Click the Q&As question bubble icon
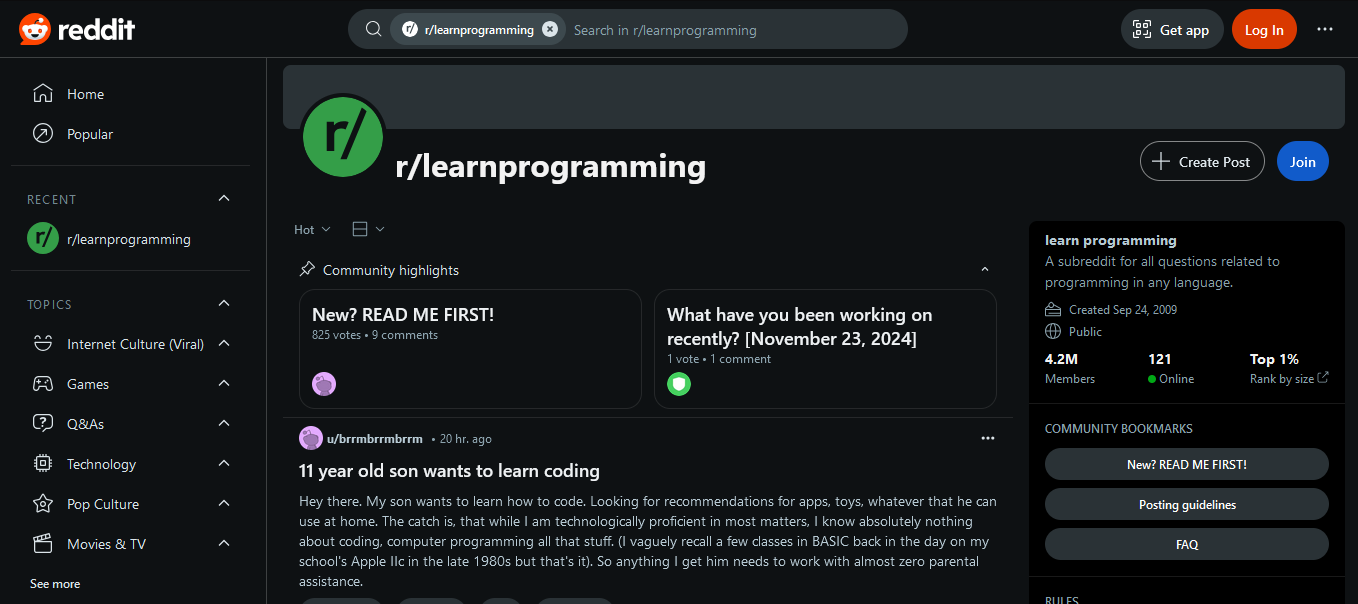The height and width of the screenshot is (604, 1358). click(x=42, y=424)
